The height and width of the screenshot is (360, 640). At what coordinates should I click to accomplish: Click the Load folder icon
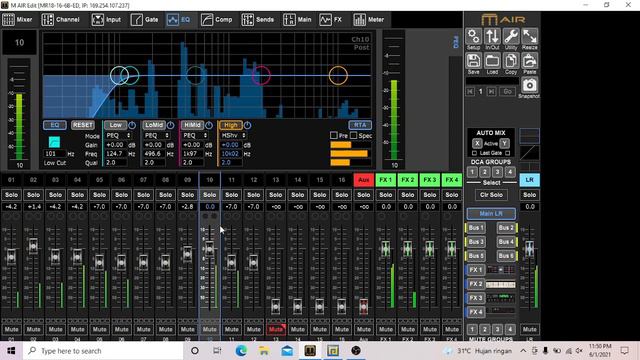tap(492, 61)
